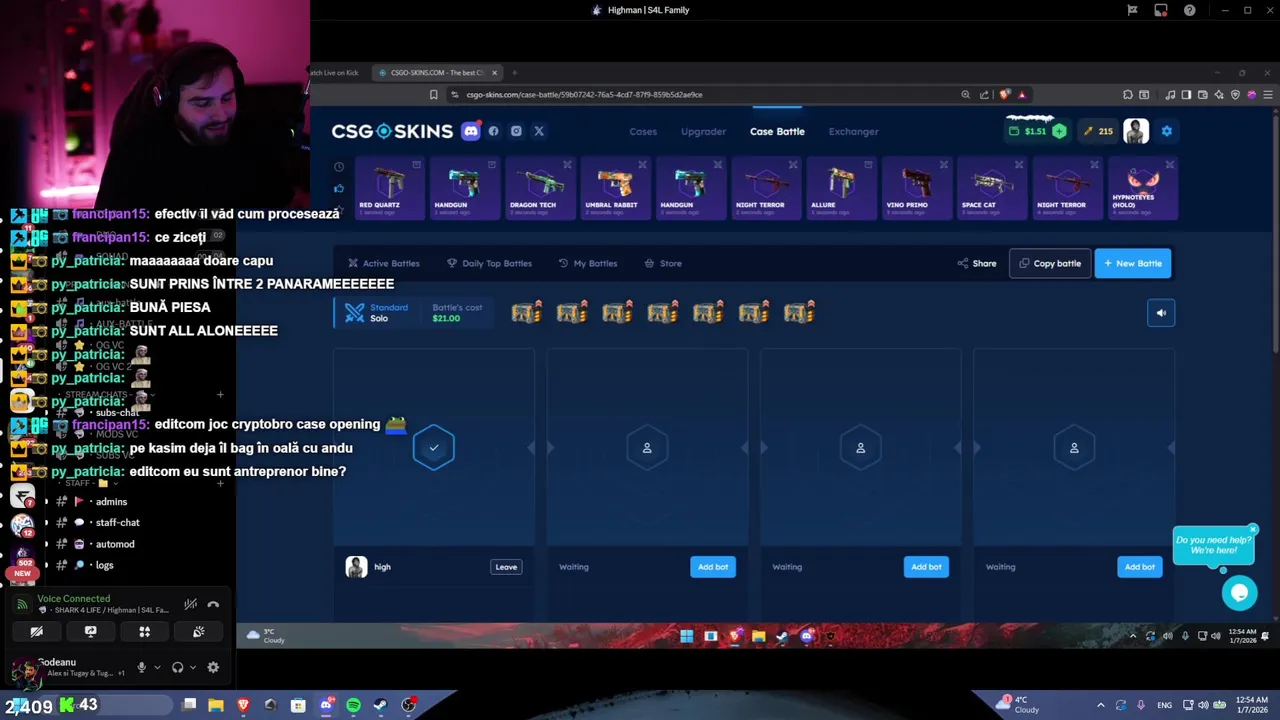Turn on Discord camera

click(36, 632)
